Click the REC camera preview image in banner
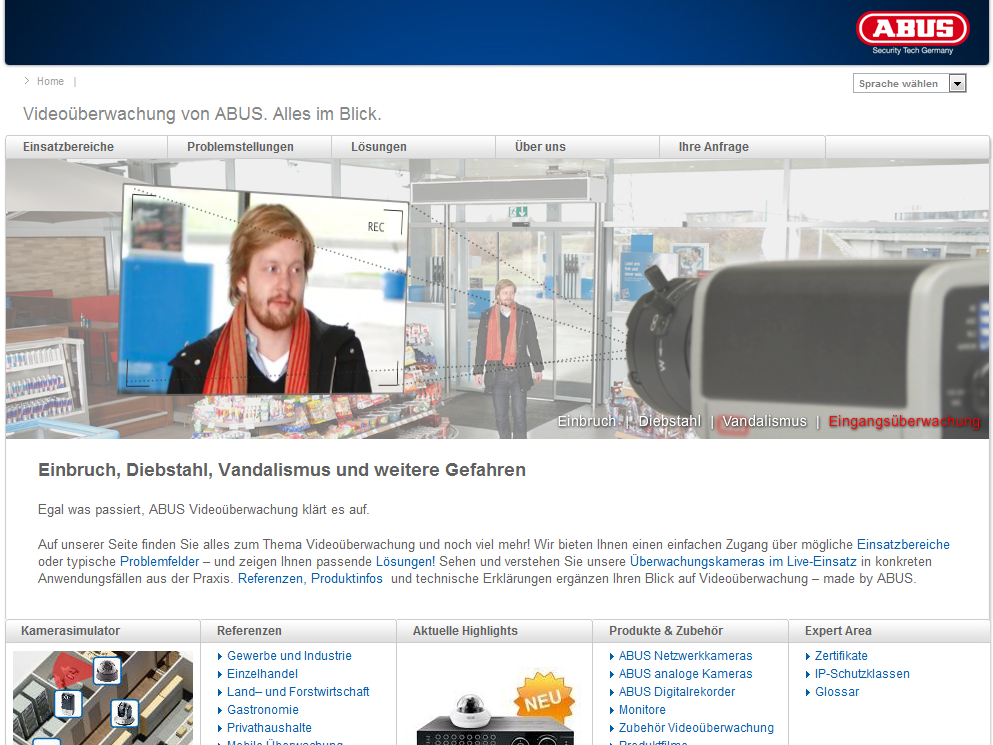This screenshot has height=745, width=993. pyautogui.click(x=263, y=289)
